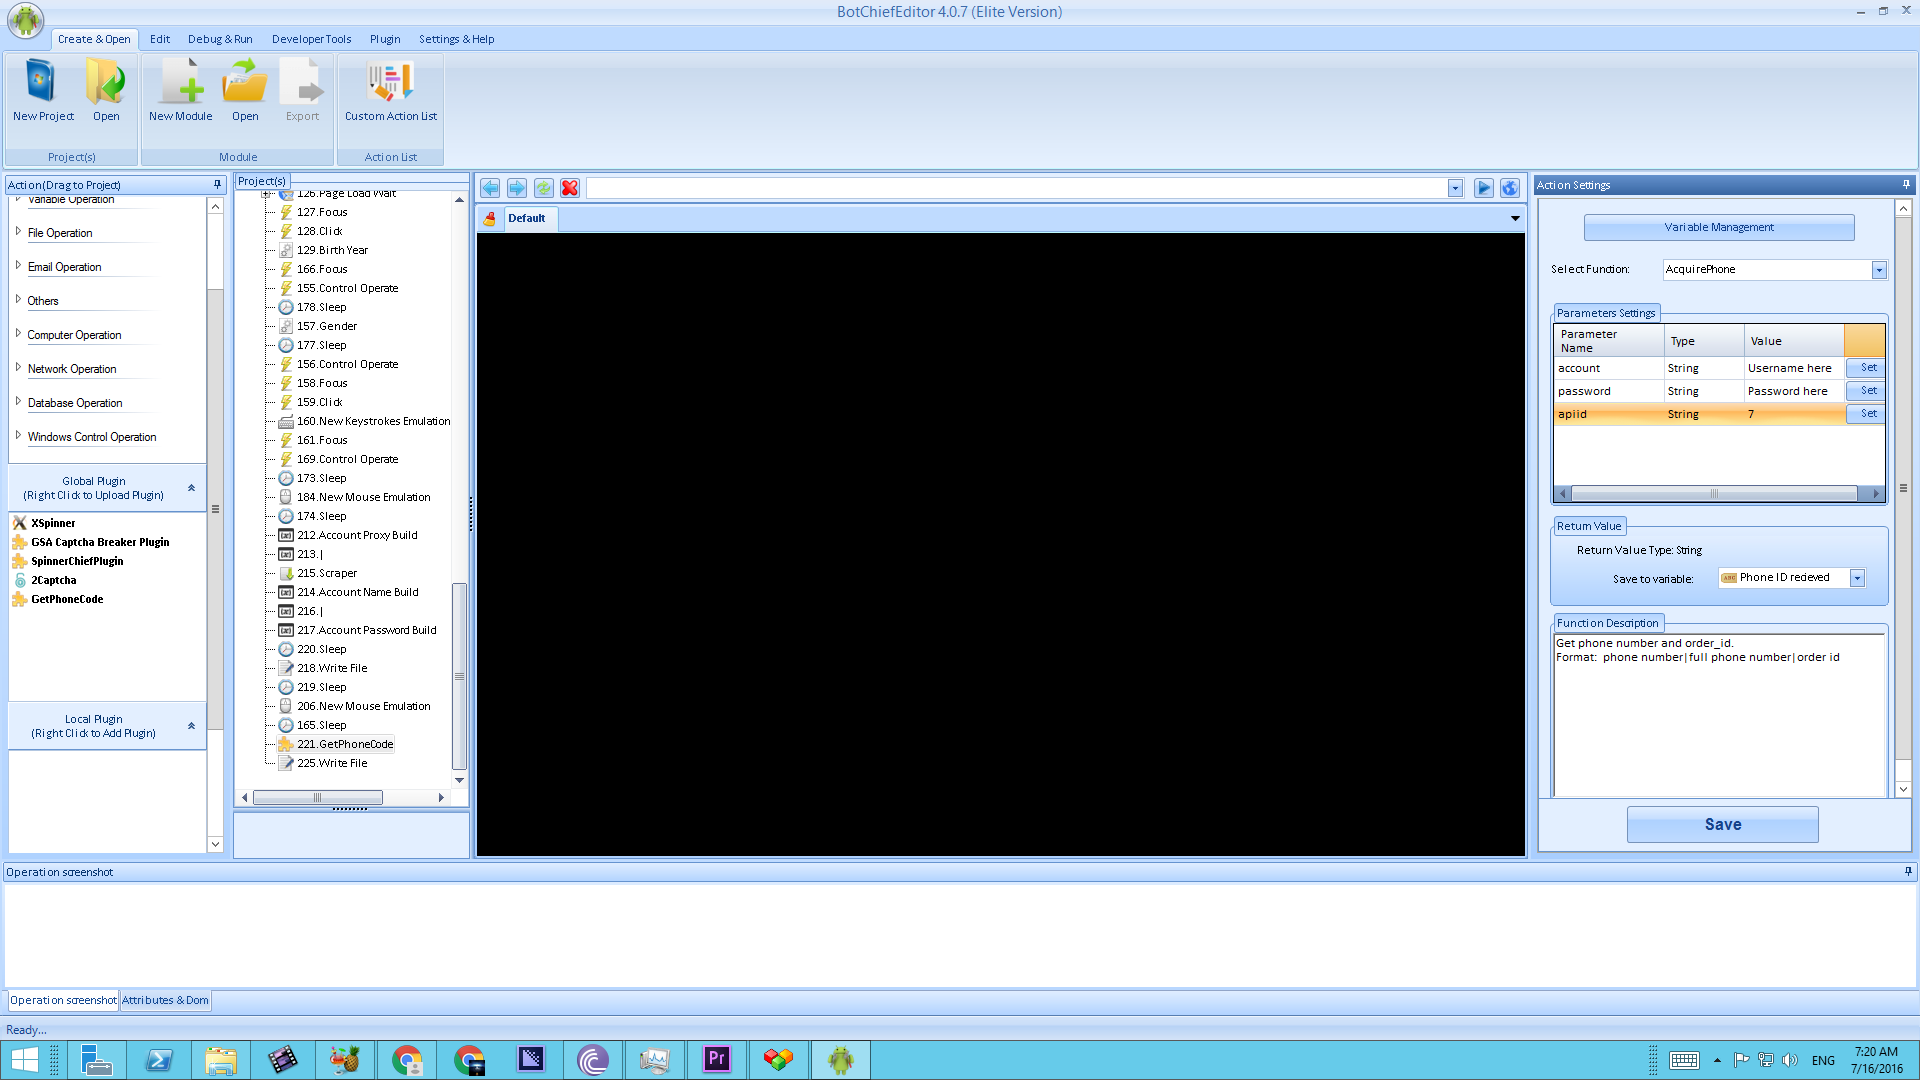Click the browser back arrow icon
1920x1080 pixels.
click(x=490, y=188)
